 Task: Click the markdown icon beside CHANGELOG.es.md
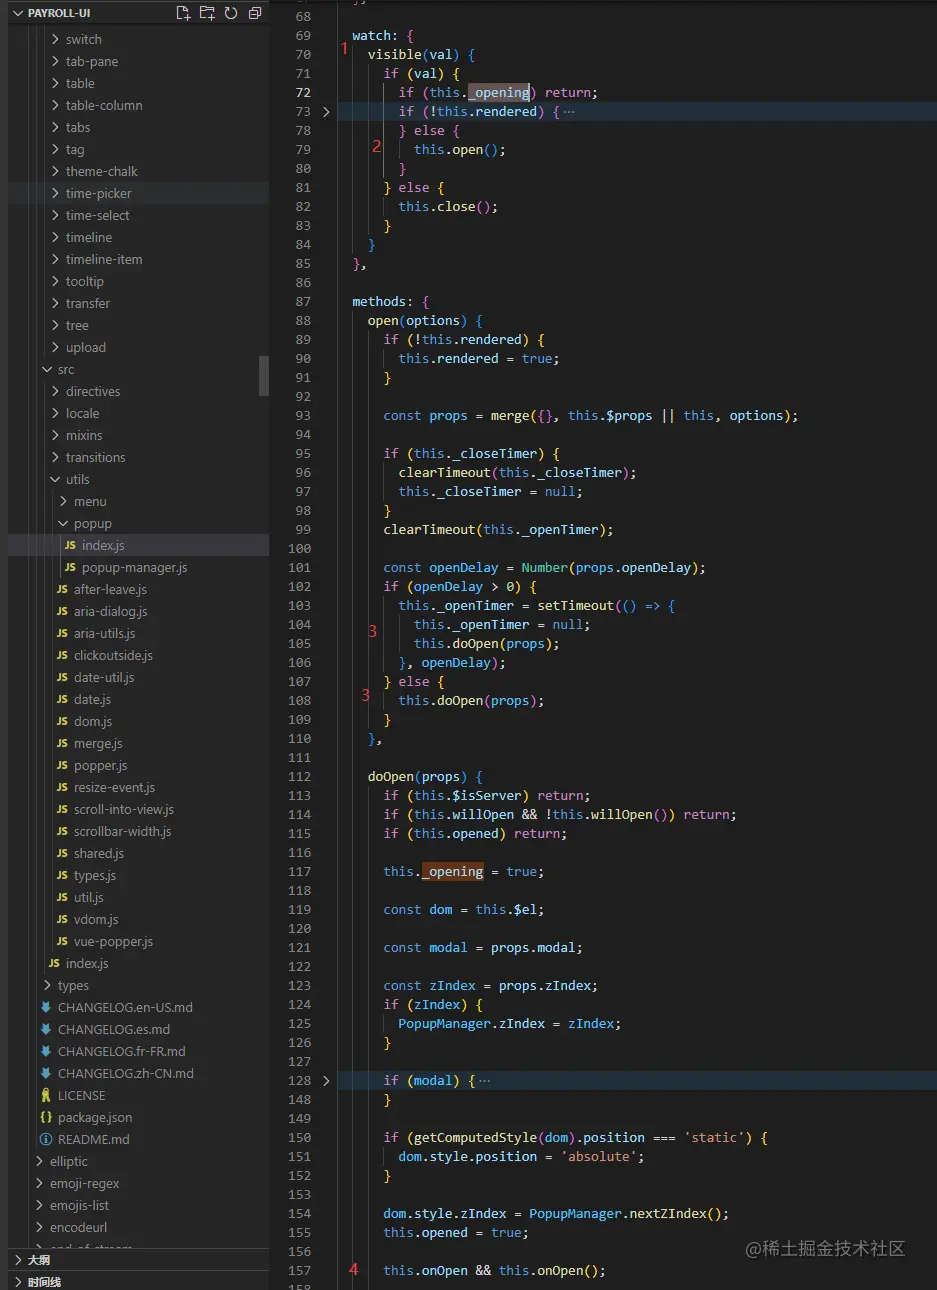click(46, 1029)
